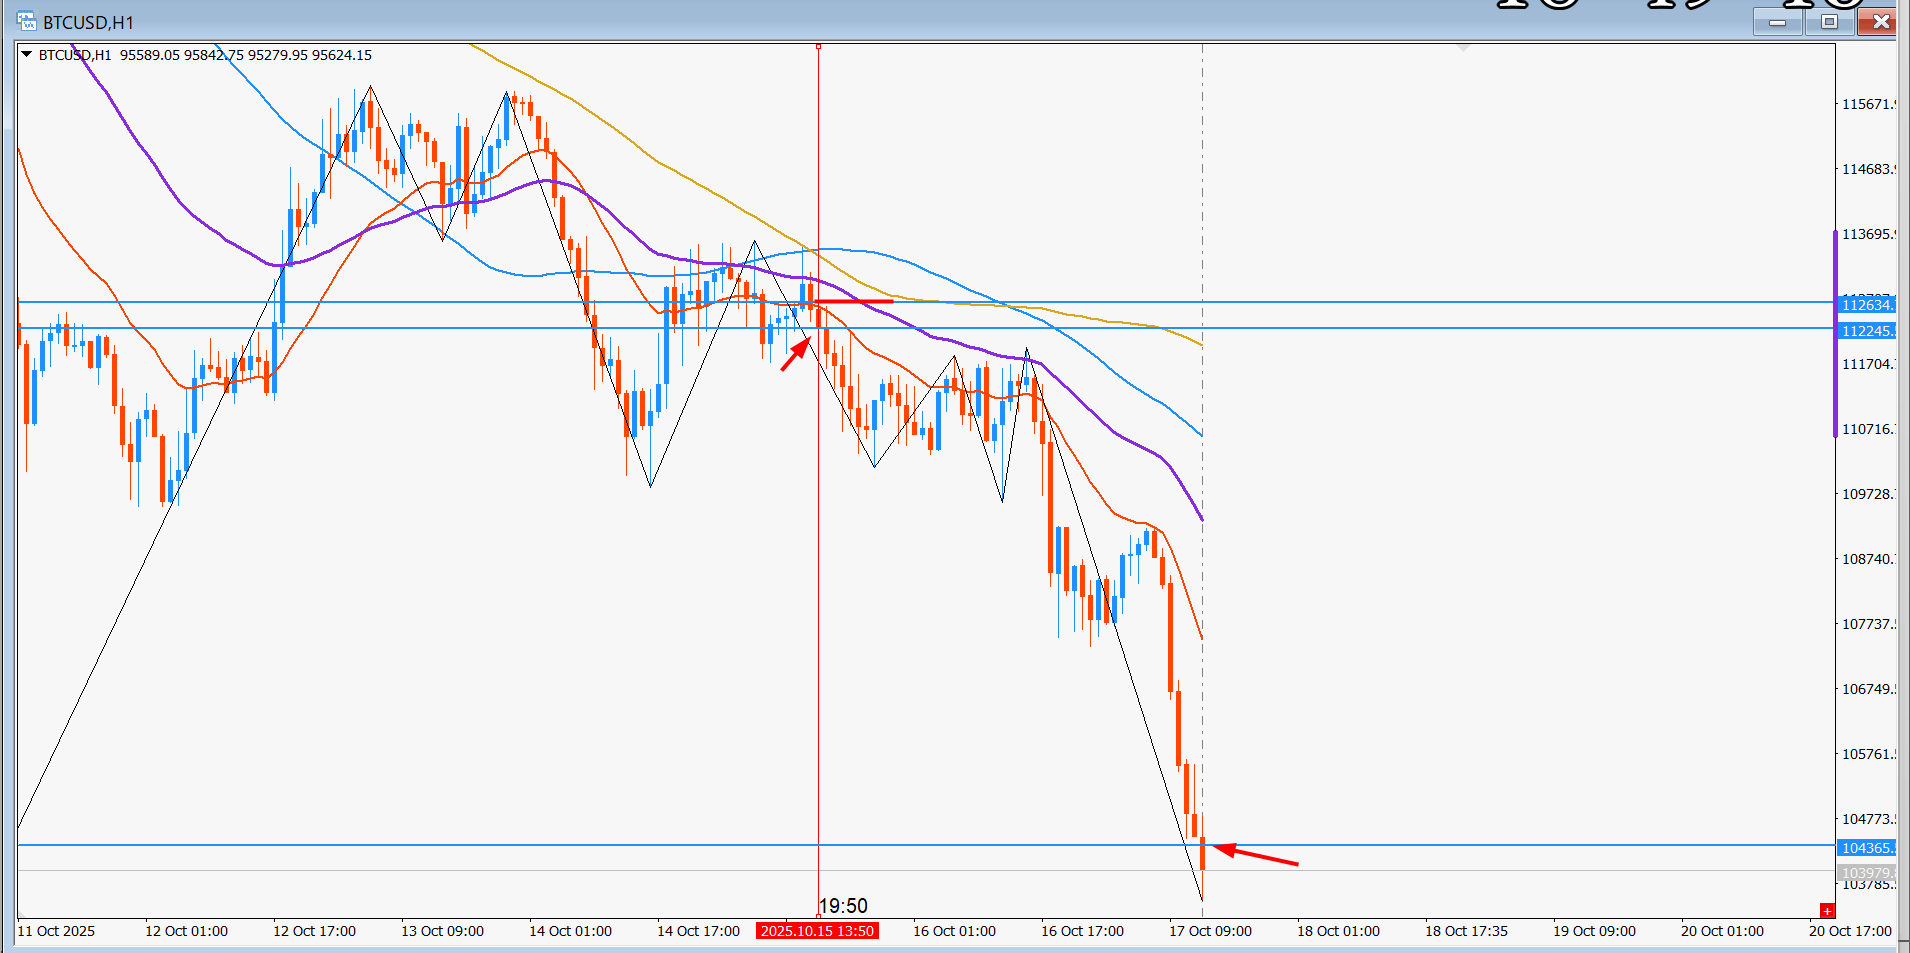Click the 12 Oct 17:00 time label

tap(314, 931)
